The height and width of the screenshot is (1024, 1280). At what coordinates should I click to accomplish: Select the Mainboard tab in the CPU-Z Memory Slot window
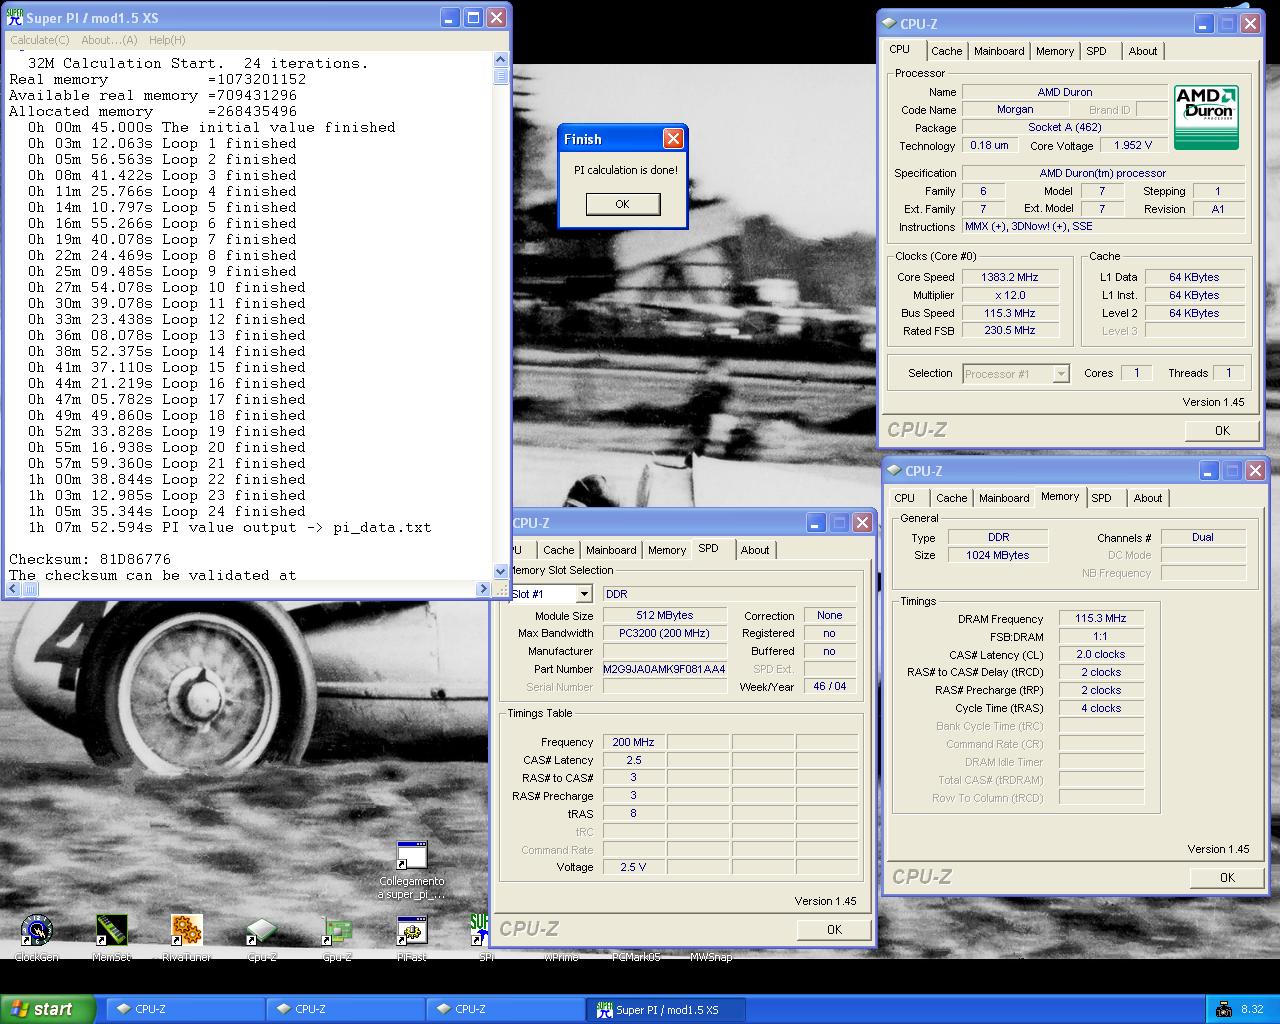pyautogui.click(x=611, y=550)
